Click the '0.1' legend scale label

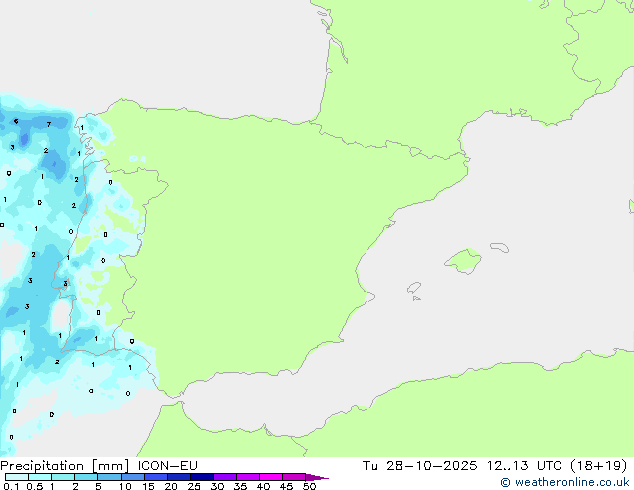[x=11, y=486]
